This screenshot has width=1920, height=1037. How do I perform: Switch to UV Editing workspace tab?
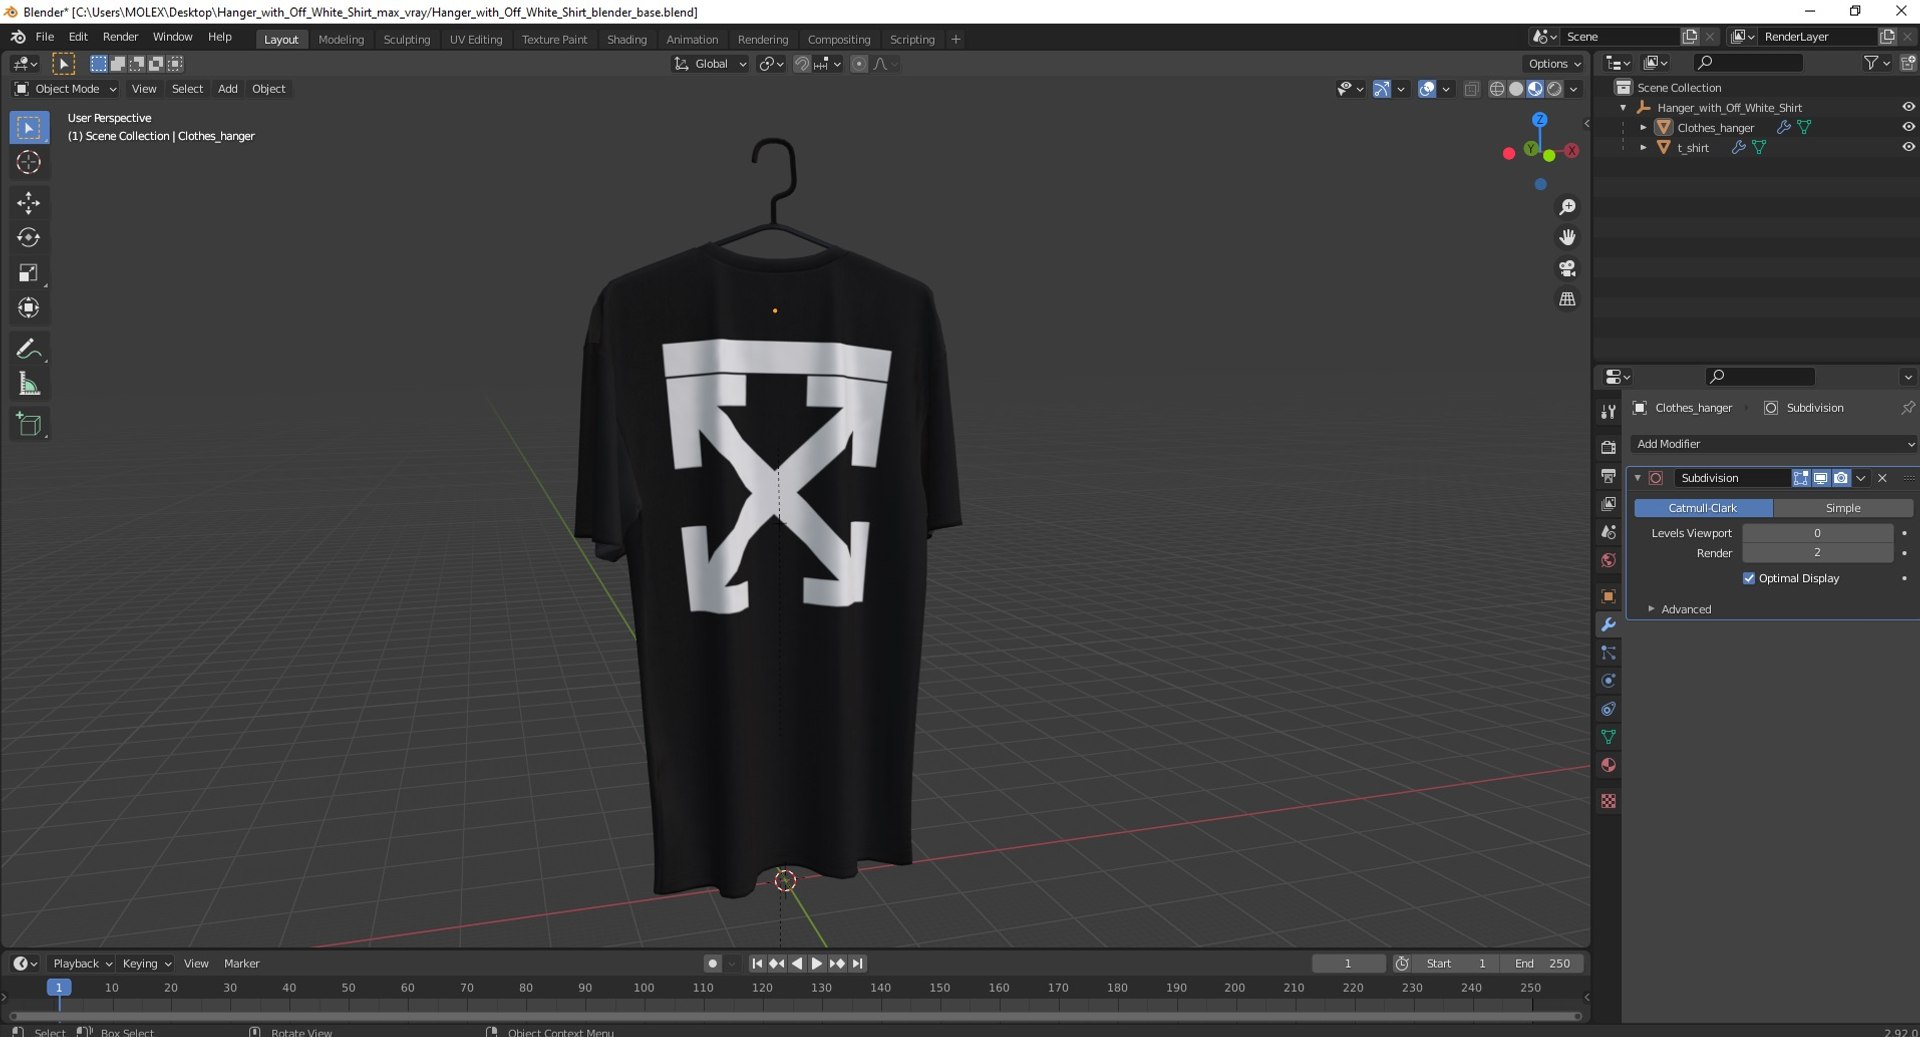click(476, 40)
